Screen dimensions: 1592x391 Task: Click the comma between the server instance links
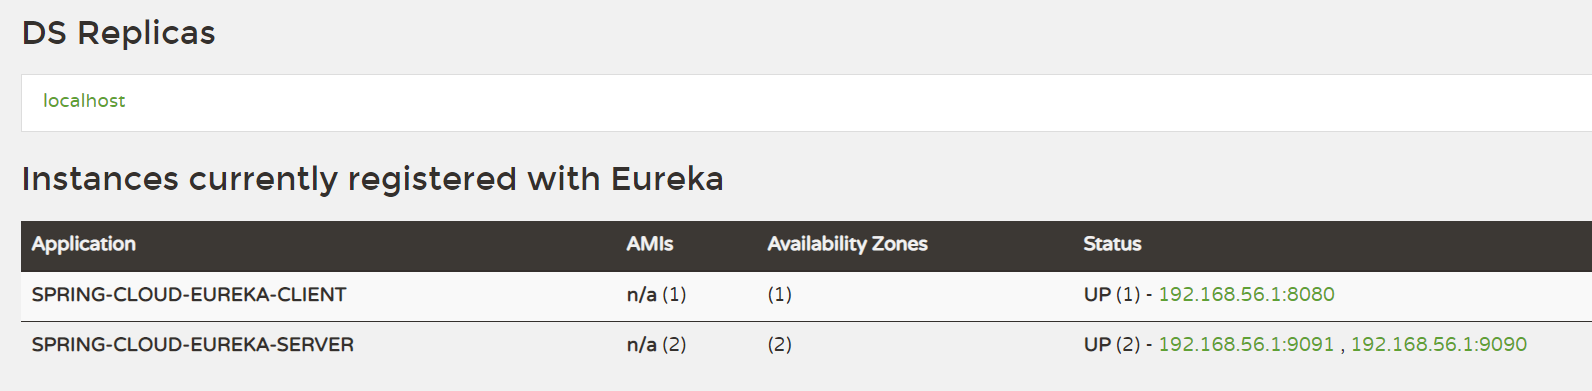[x=1342, y=348]
